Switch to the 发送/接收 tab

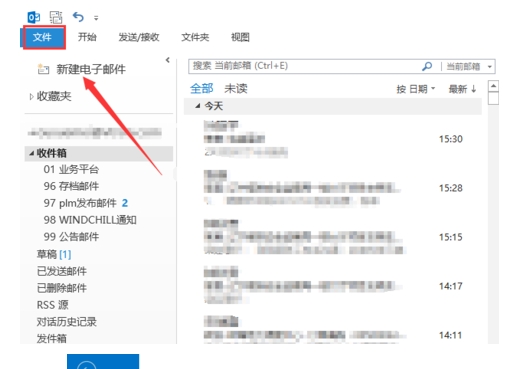tap(139, 37)
